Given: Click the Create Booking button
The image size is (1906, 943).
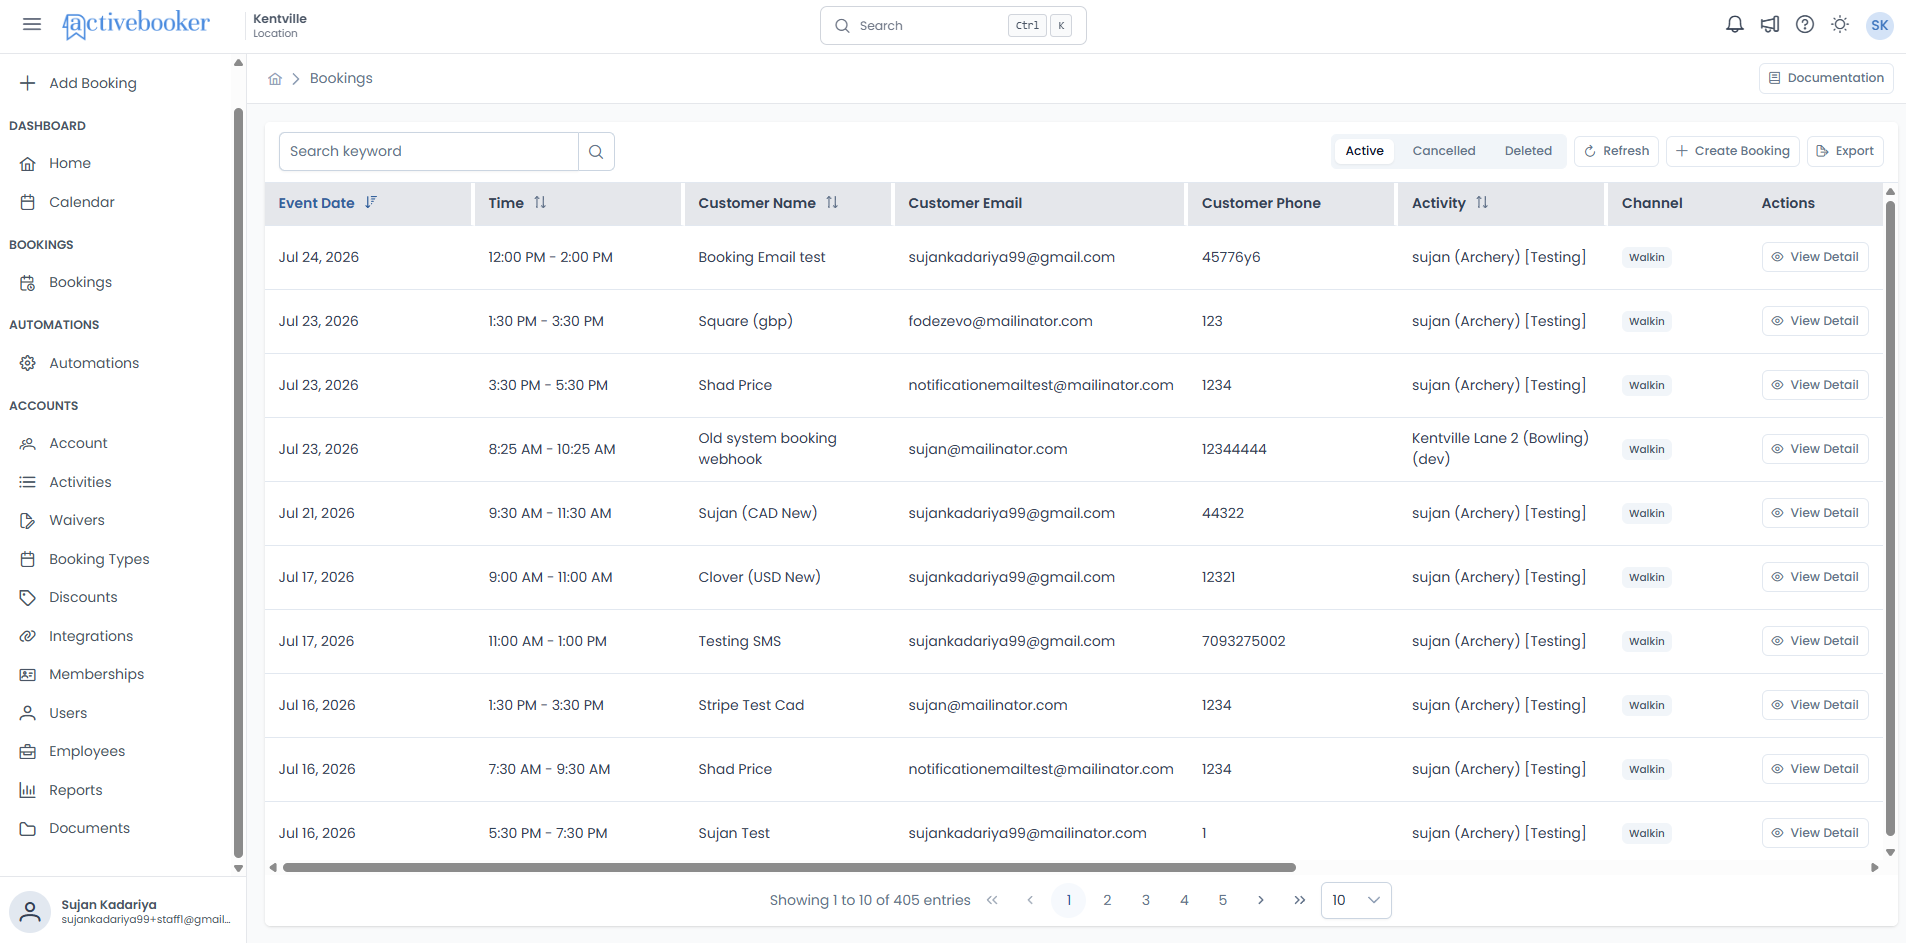Looking at the screenshot, I should tap(1733, 151).
